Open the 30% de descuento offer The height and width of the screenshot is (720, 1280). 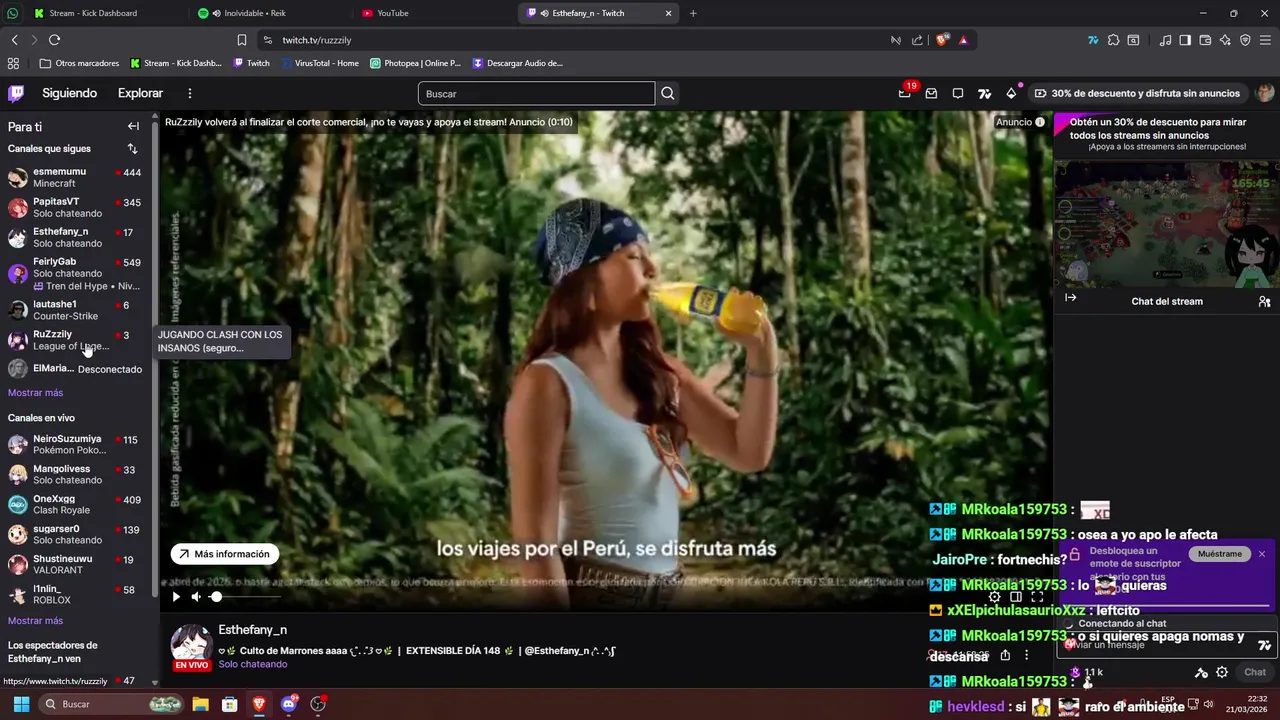coord(1138,93)
